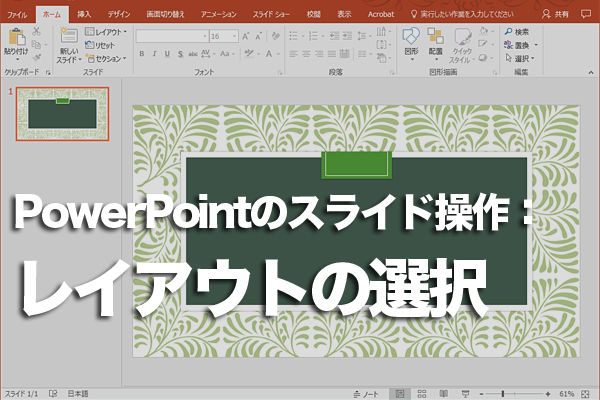Expand the Section (セクション) dropdown
Image resolution: width=600 pixels, height=400 pixels.
tap(107, 58)
